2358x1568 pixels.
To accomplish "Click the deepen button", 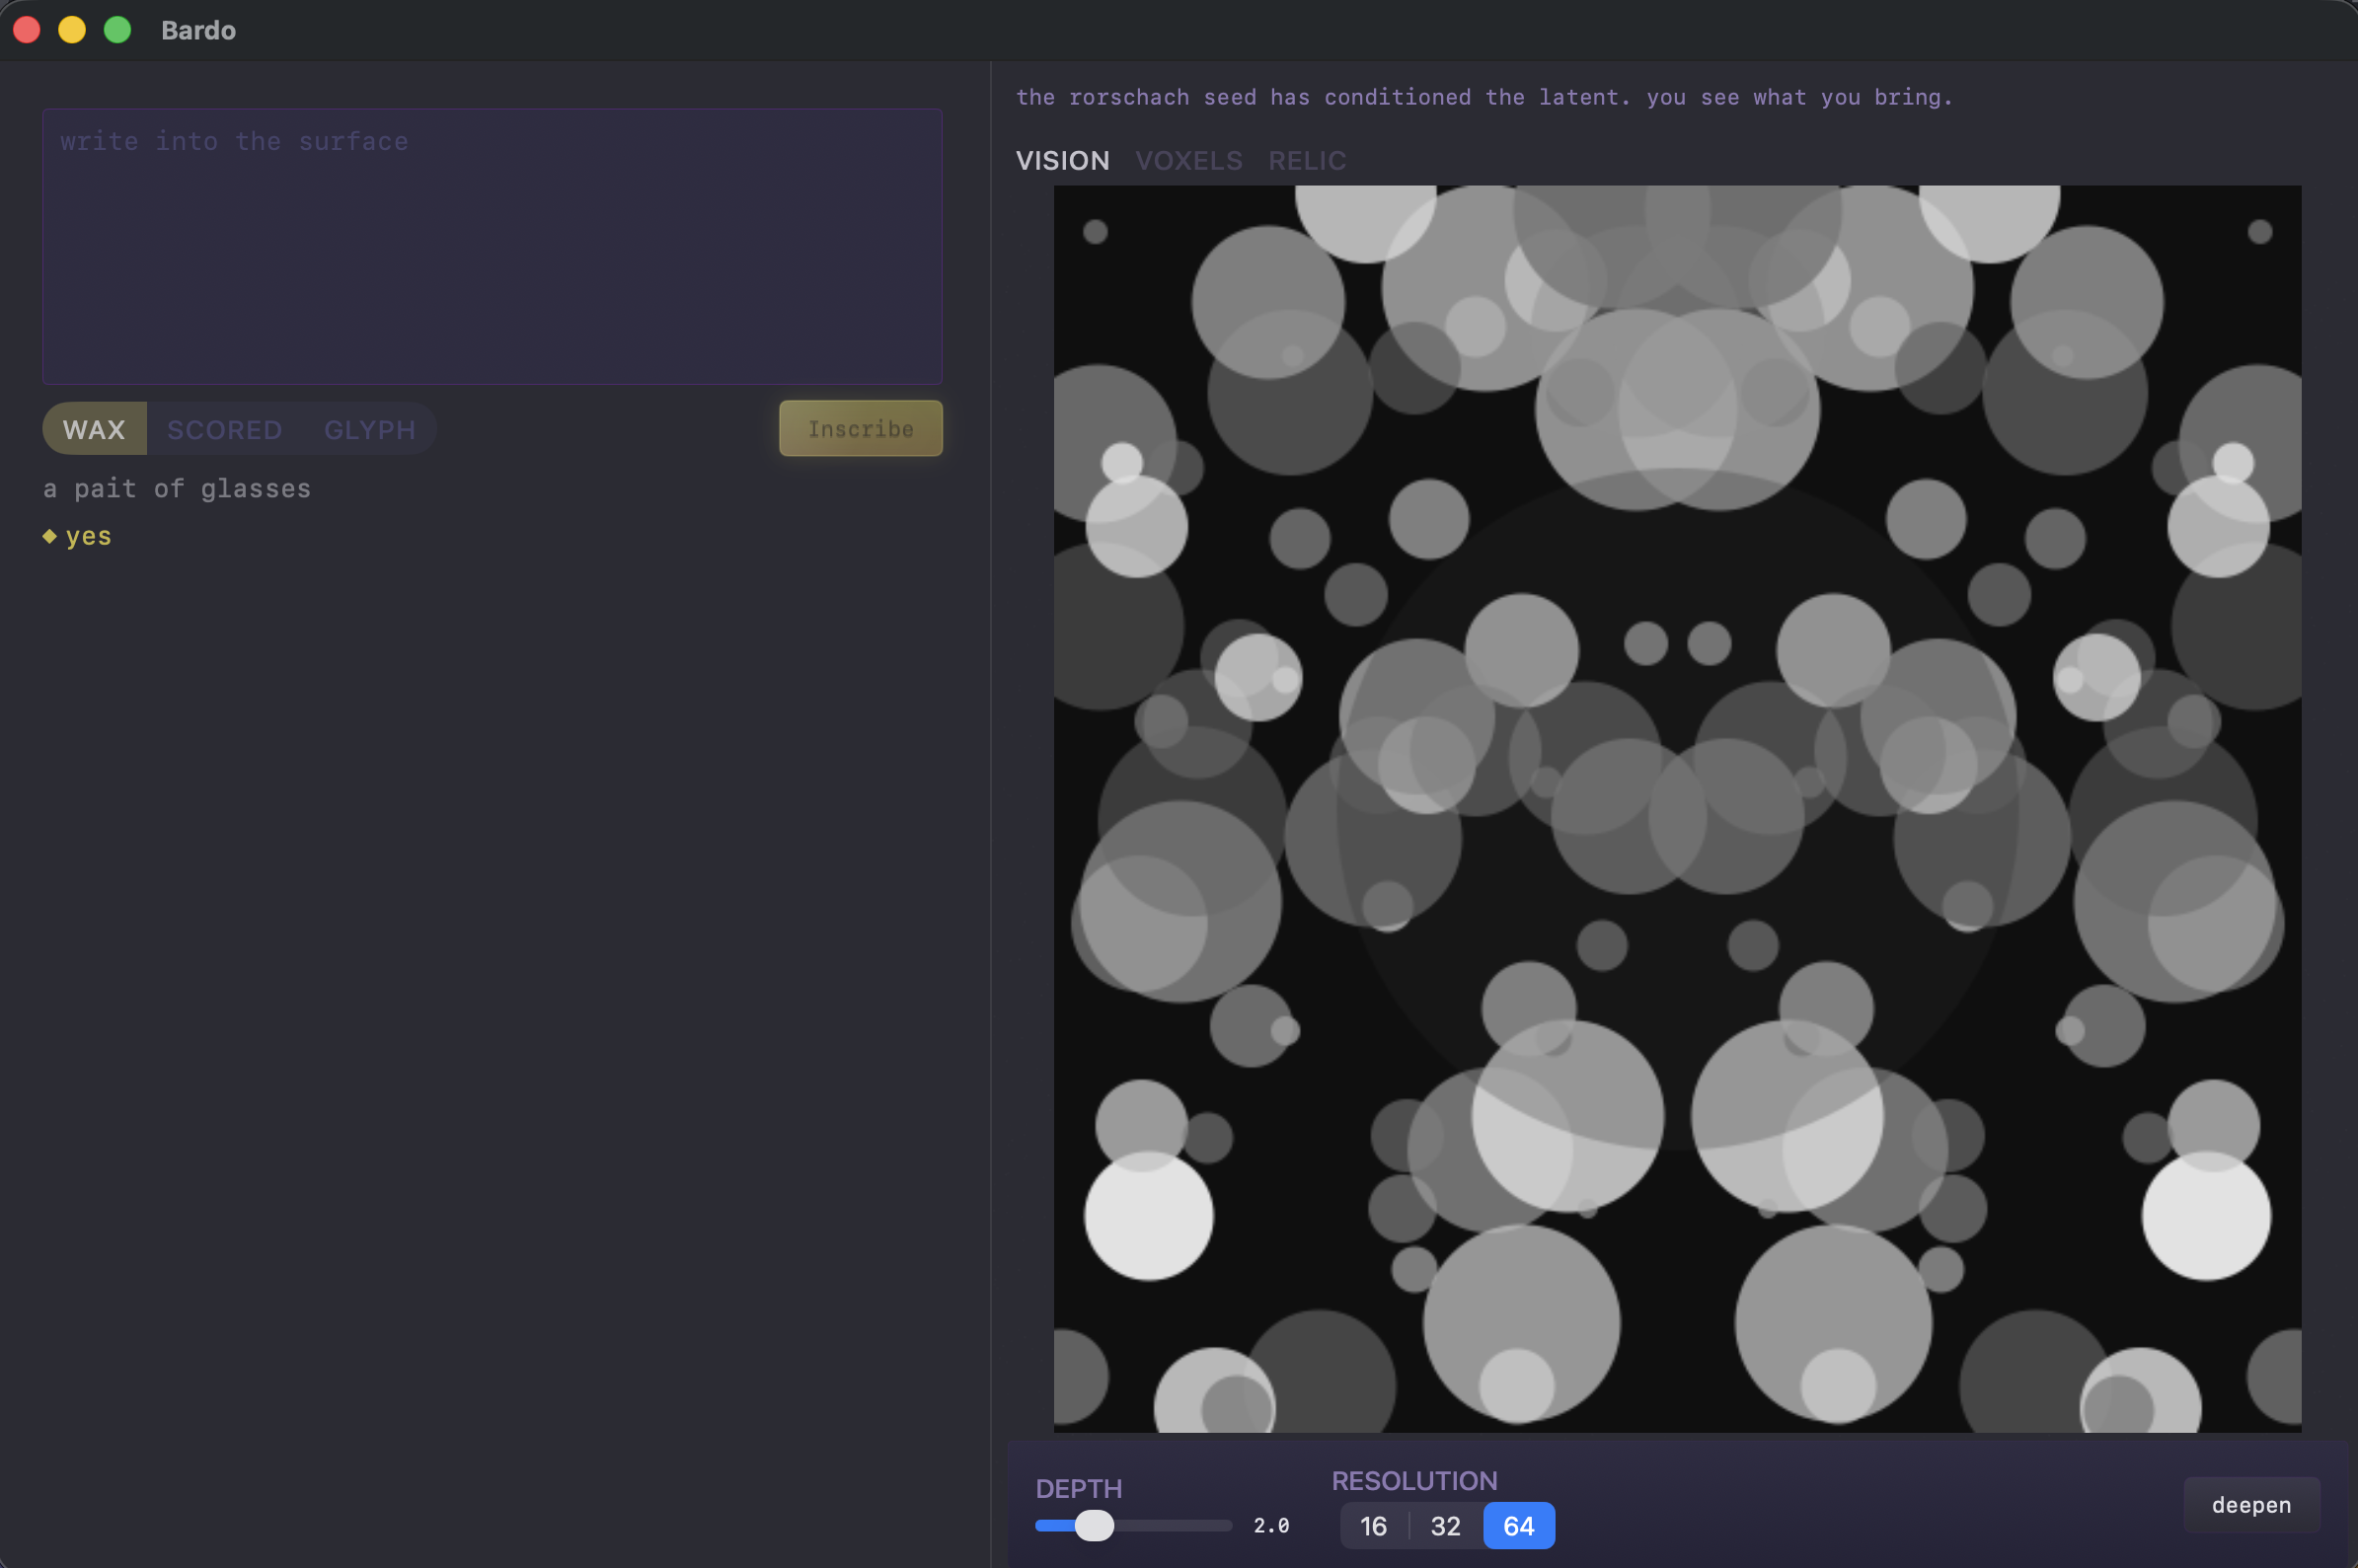I will [x=2250, y=1505].
